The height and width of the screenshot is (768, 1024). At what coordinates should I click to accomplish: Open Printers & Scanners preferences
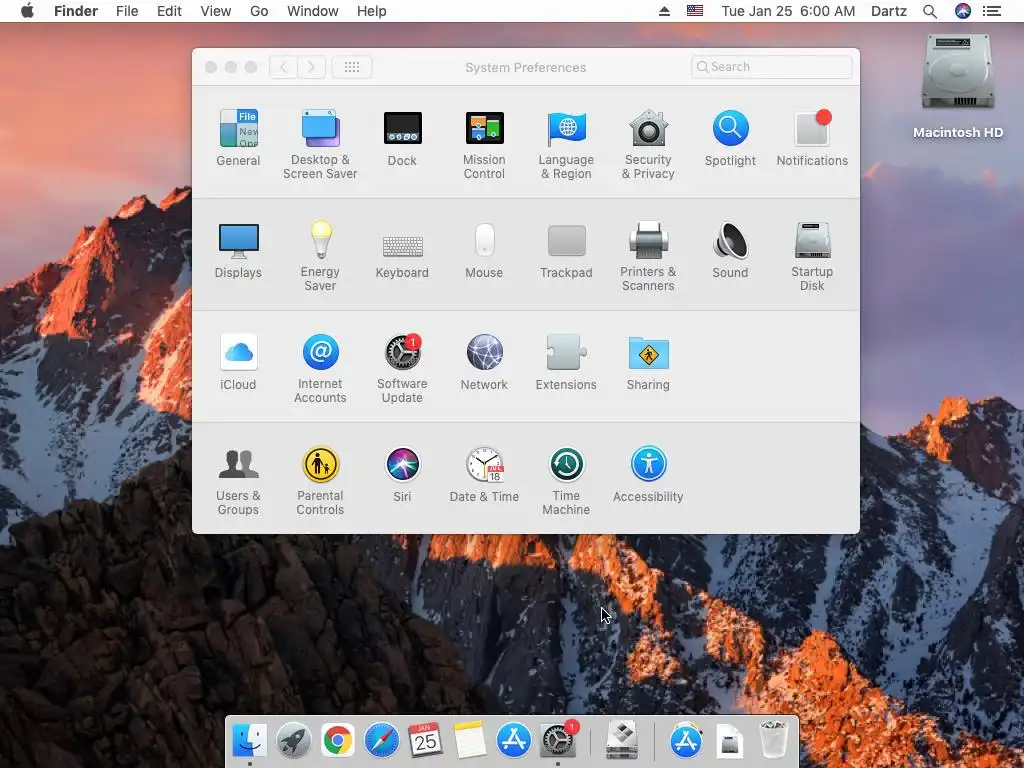648,257
